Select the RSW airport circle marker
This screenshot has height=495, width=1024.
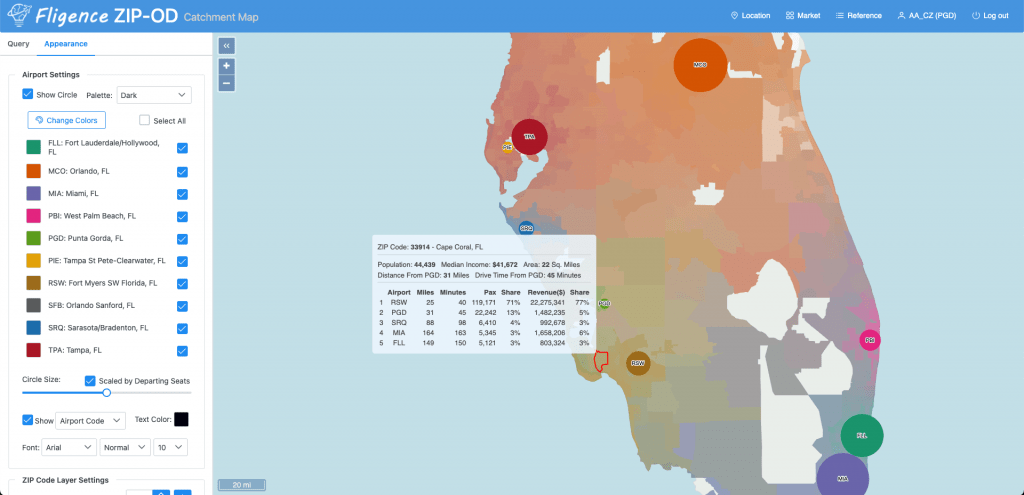click(638, 363)
